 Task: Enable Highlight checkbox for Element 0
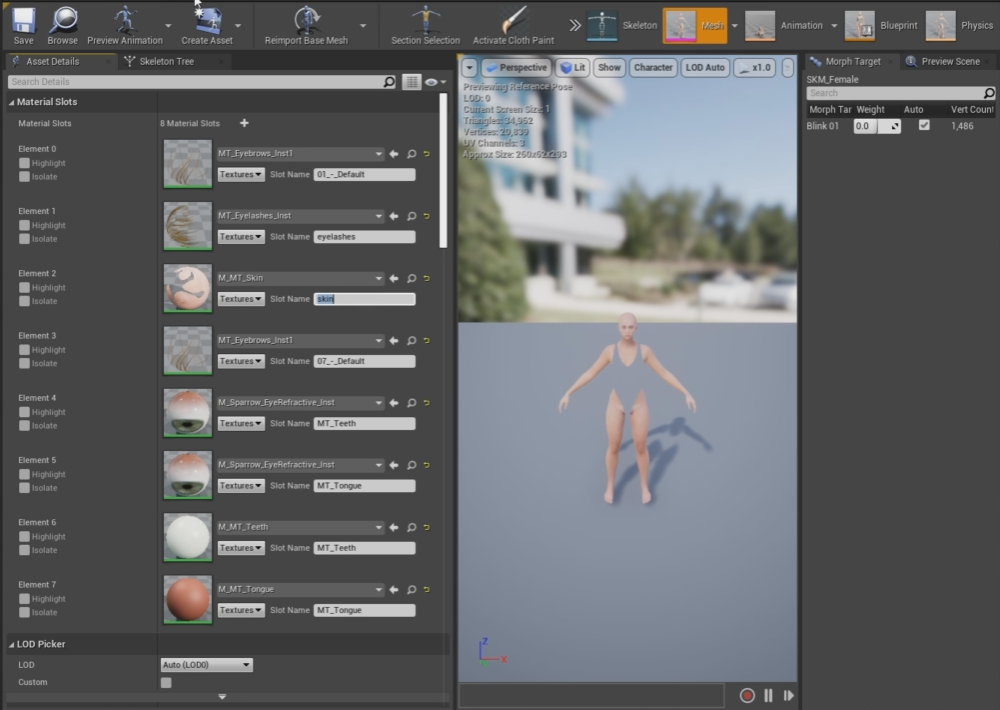pos(24,163)
